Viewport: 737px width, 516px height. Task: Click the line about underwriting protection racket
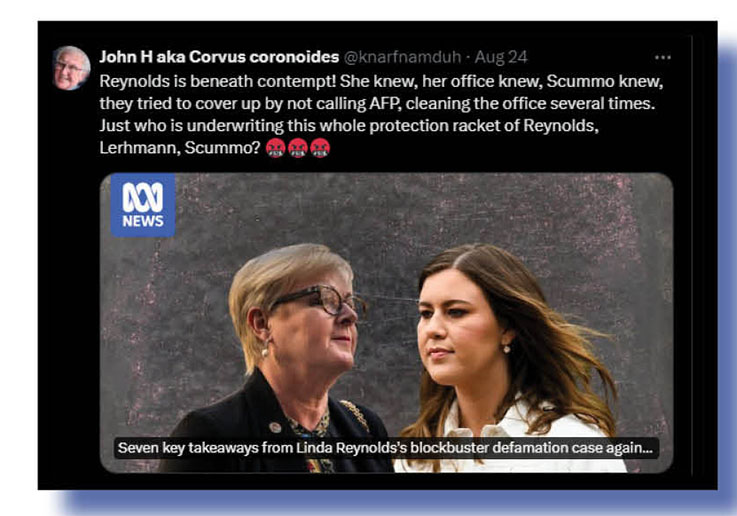[x=349, y=125]
